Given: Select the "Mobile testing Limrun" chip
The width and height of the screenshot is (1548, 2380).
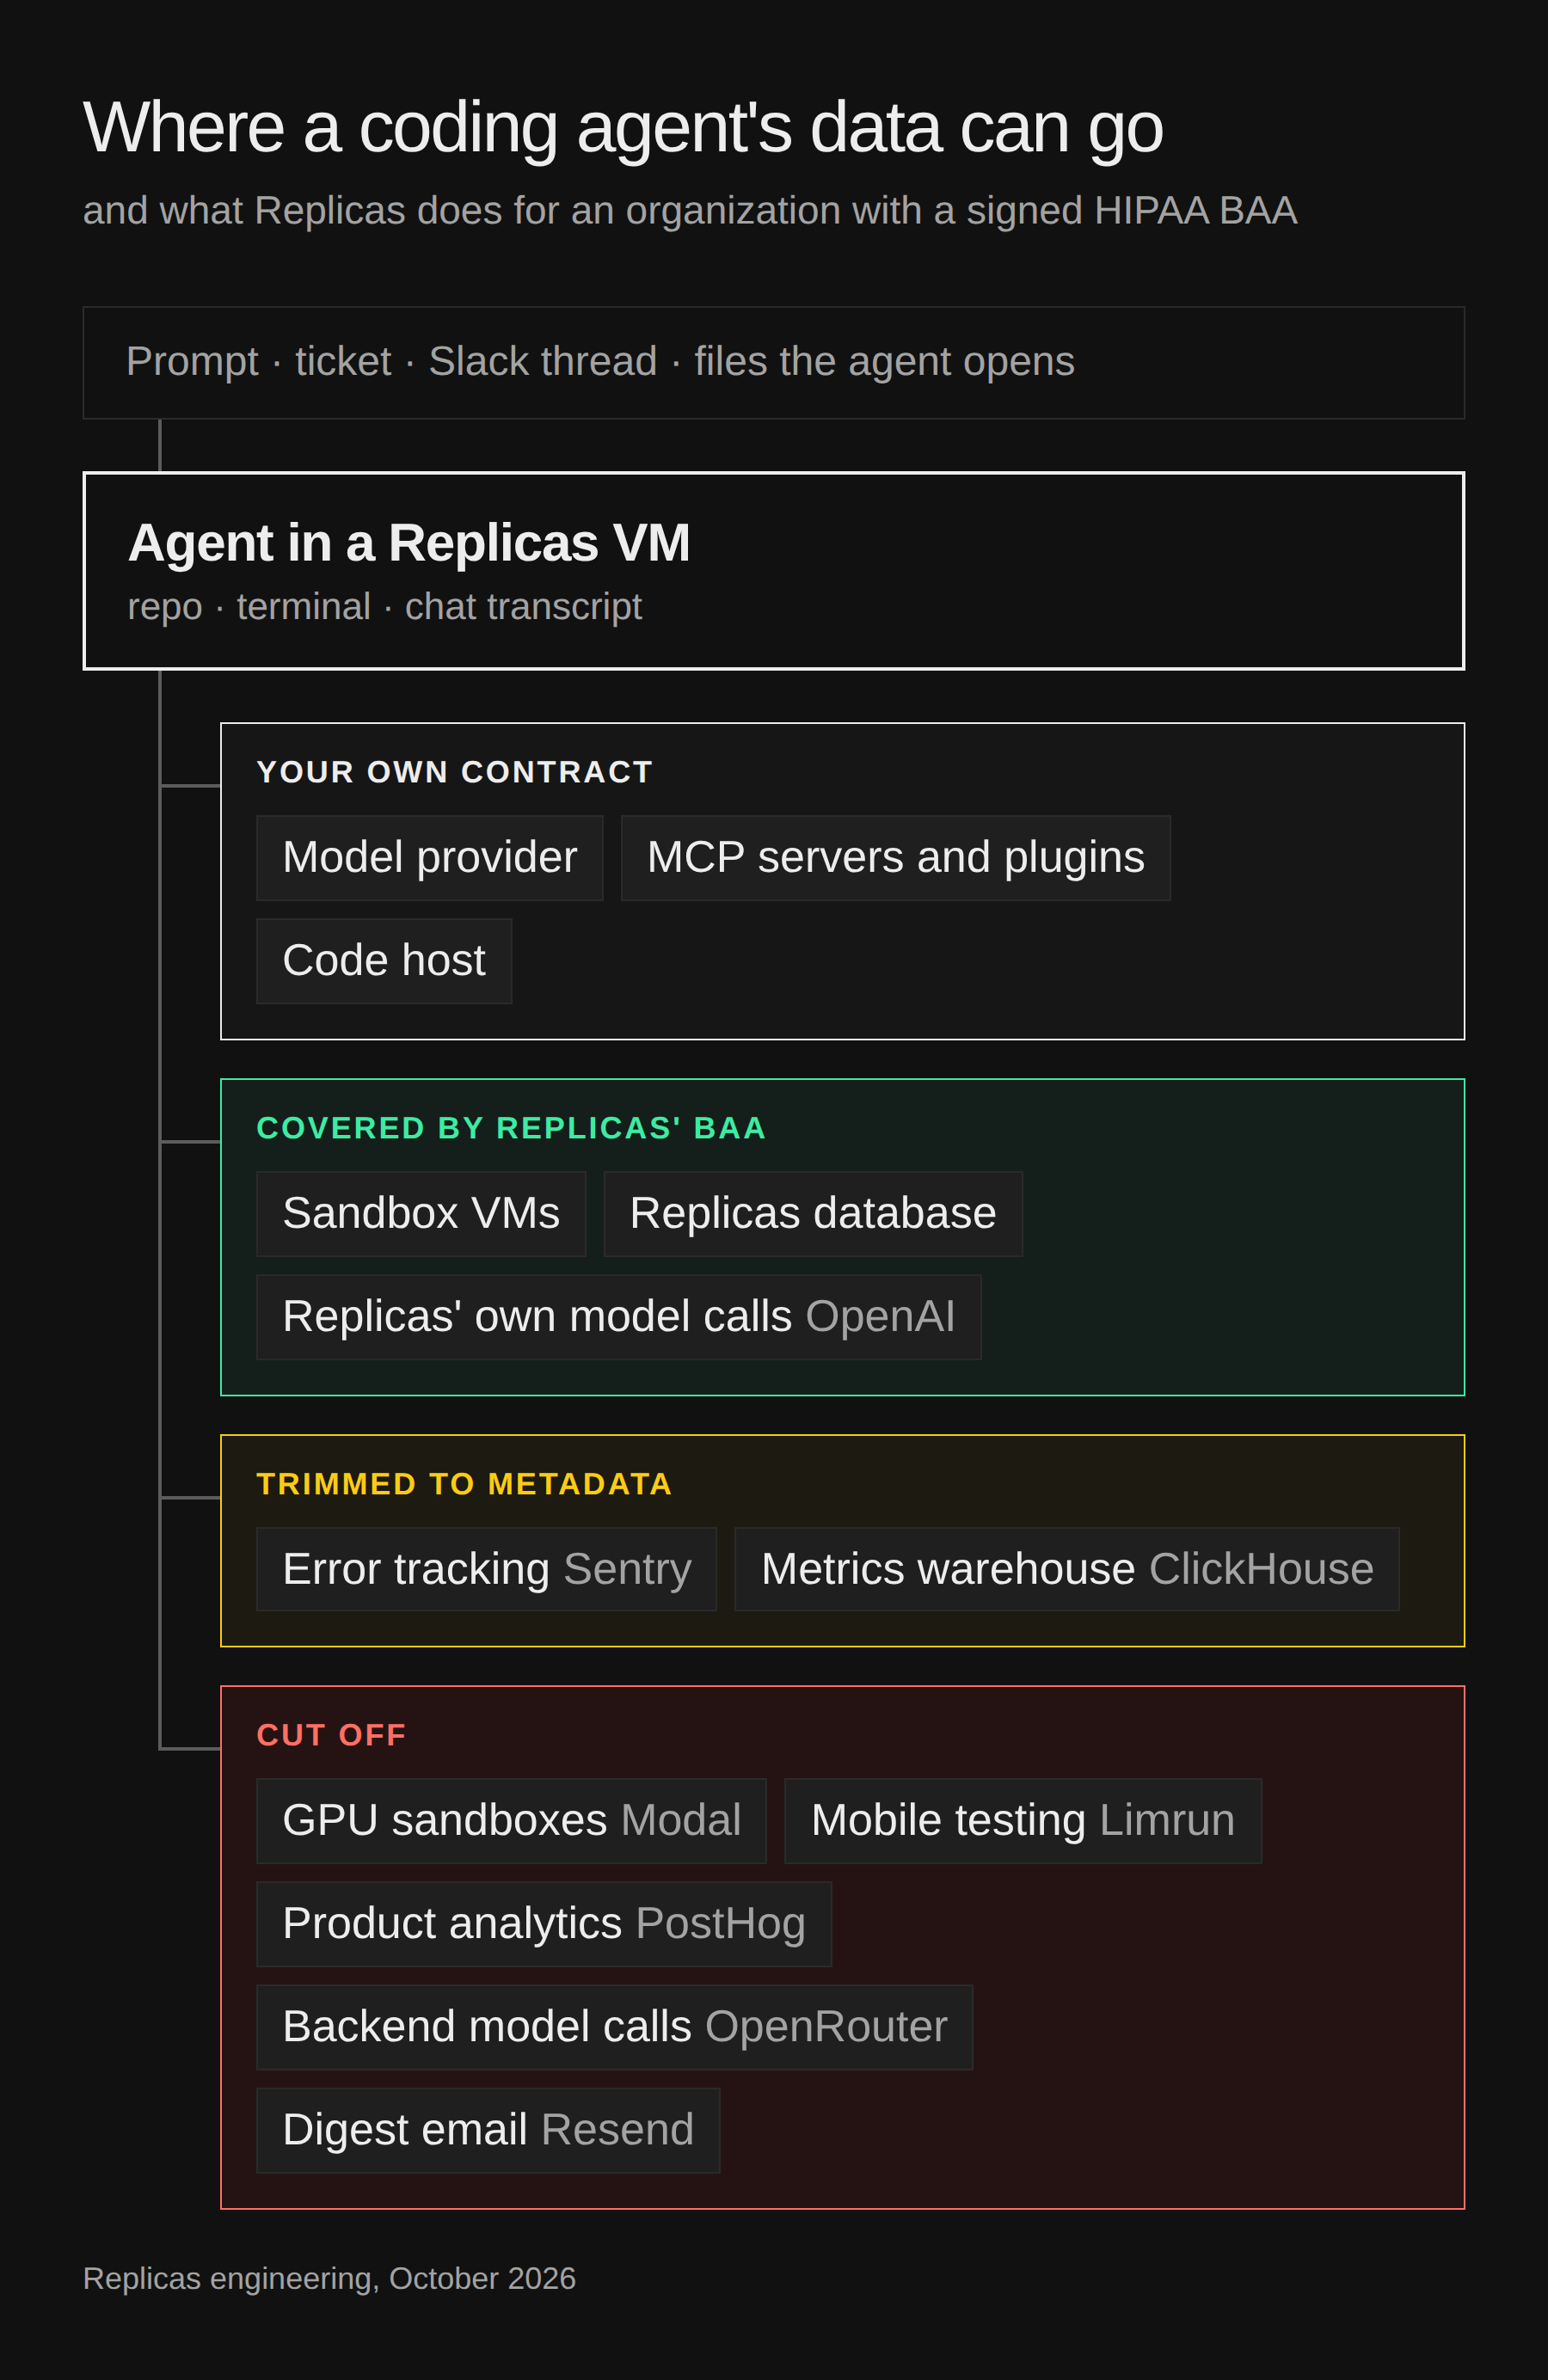Looking at the screenshot, I should point(1023,1821).
